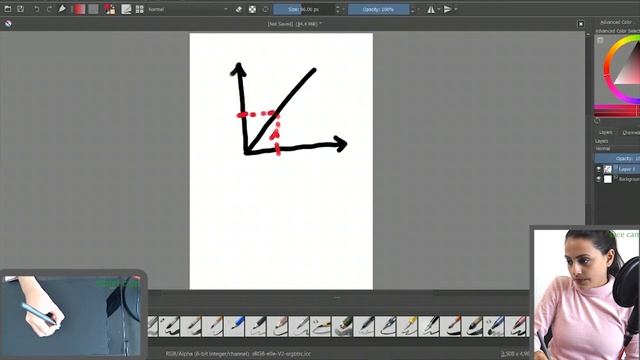Viewport: 640px width, 360px height.
Task: Choose the pink brush preset
Action: [516, 326]
